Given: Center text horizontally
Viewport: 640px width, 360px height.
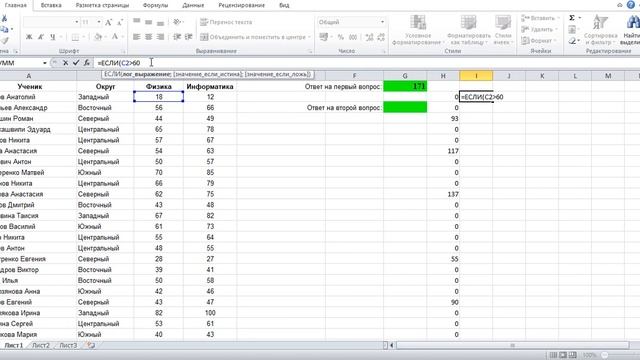Looking at the screenshot, I should tap(149, 37).
